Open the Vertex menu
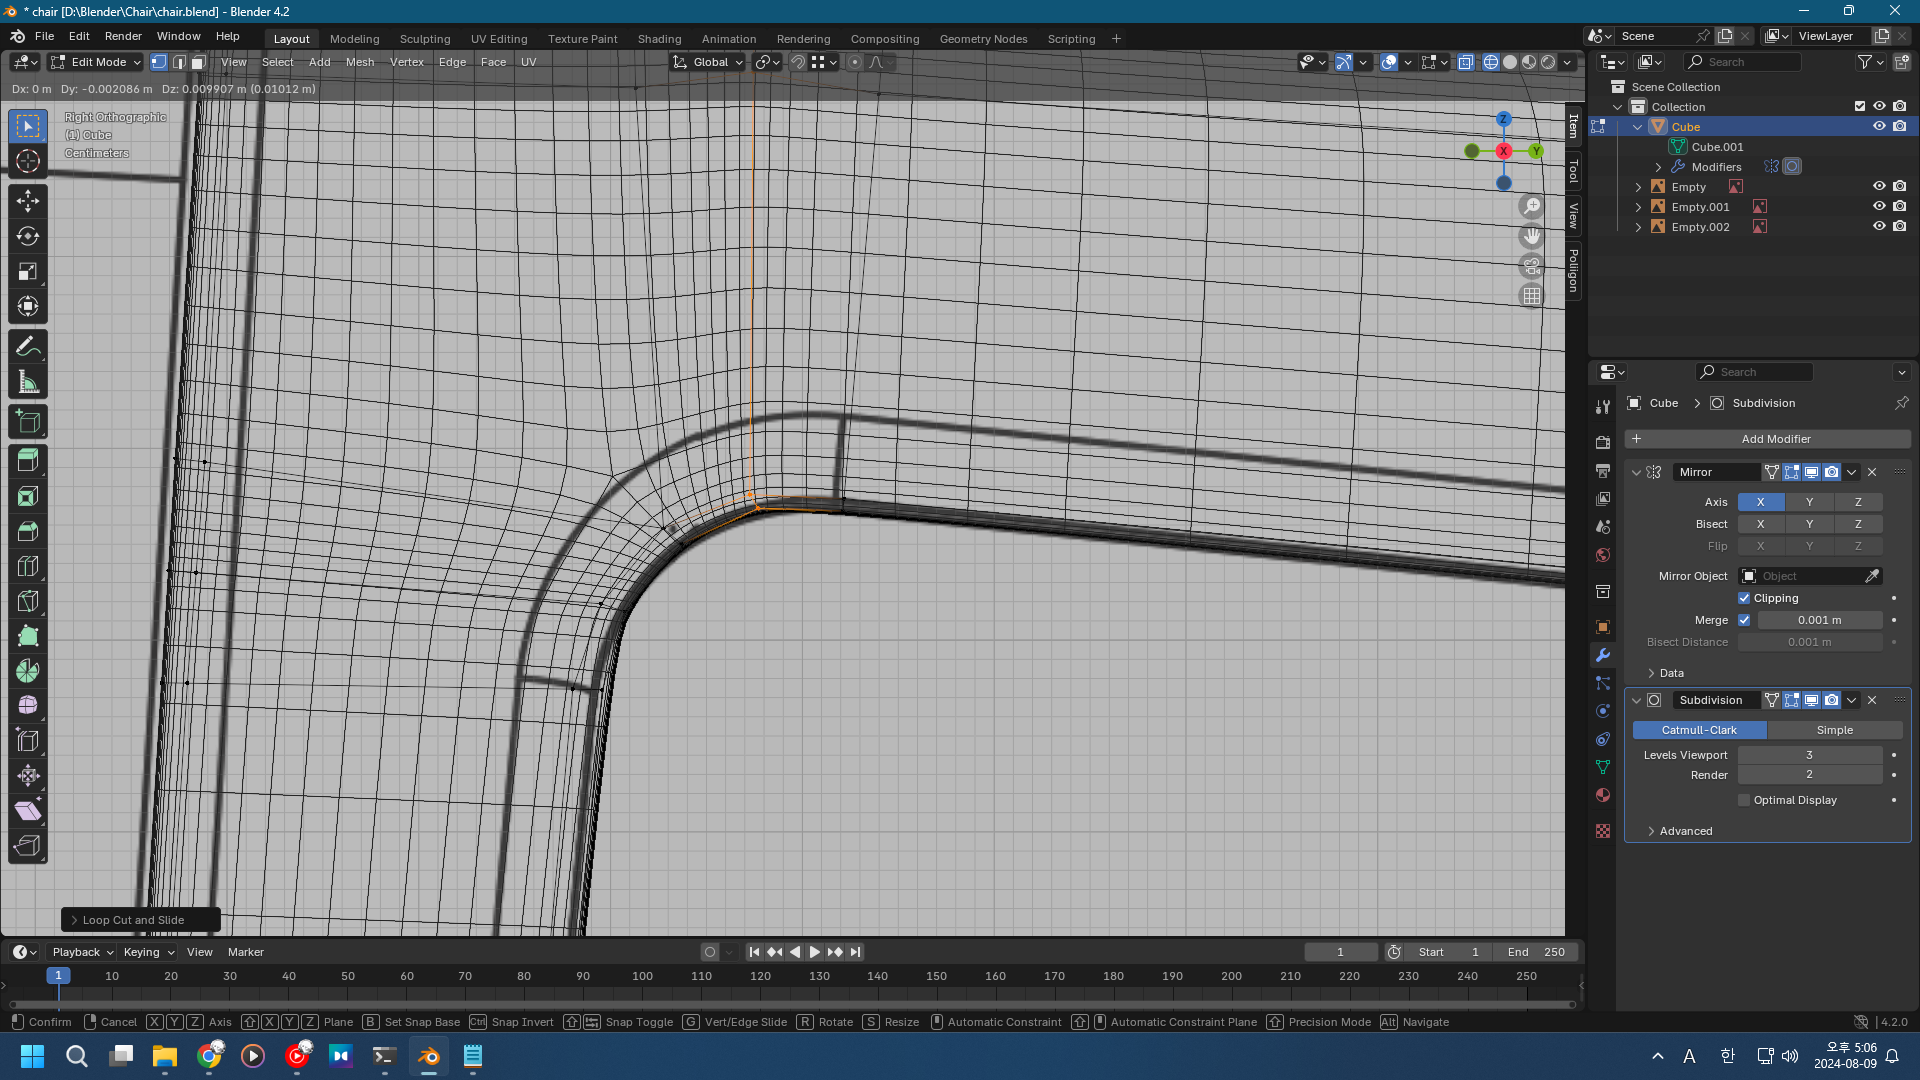1920x1080 pixels. (407, 62)
